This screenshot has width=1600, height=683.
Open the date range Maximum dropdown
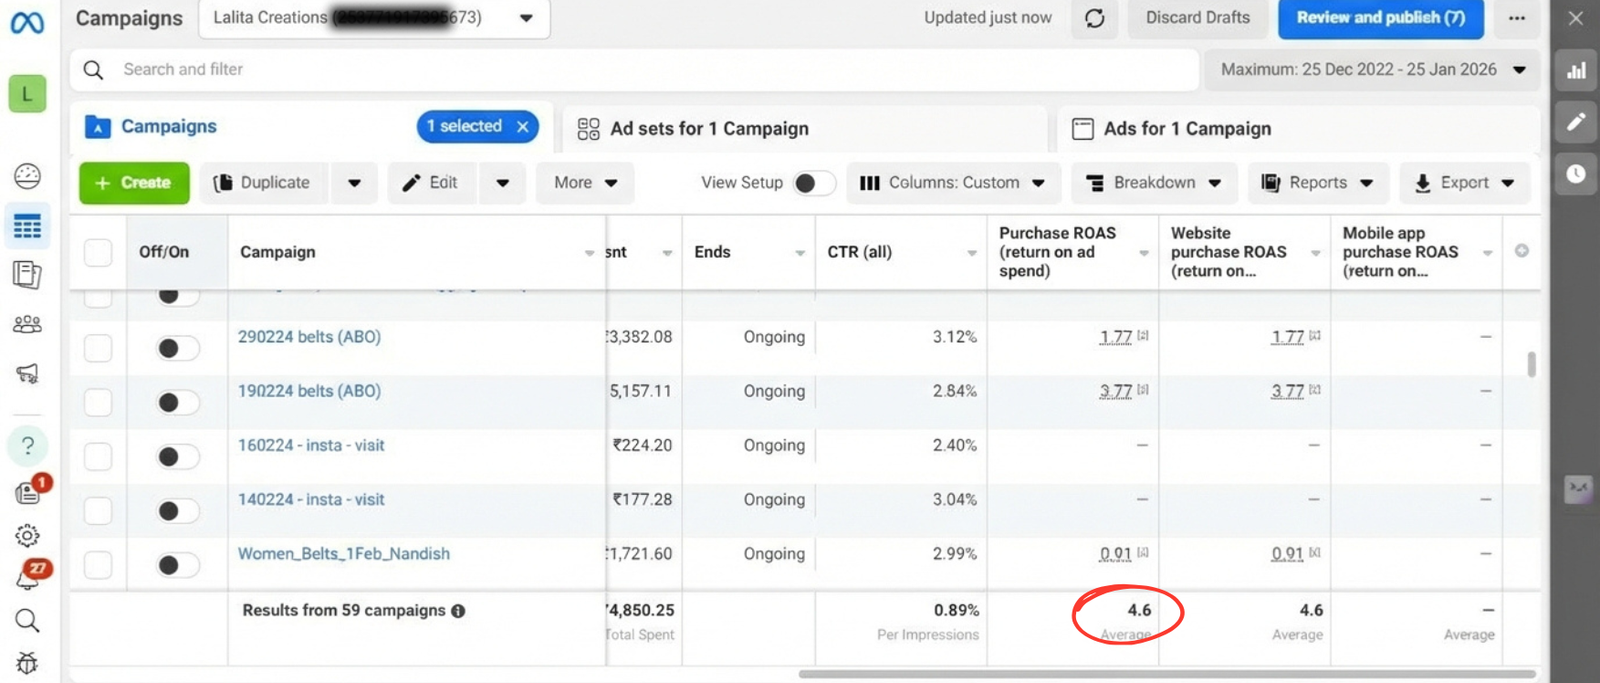tap(1373, 69)
